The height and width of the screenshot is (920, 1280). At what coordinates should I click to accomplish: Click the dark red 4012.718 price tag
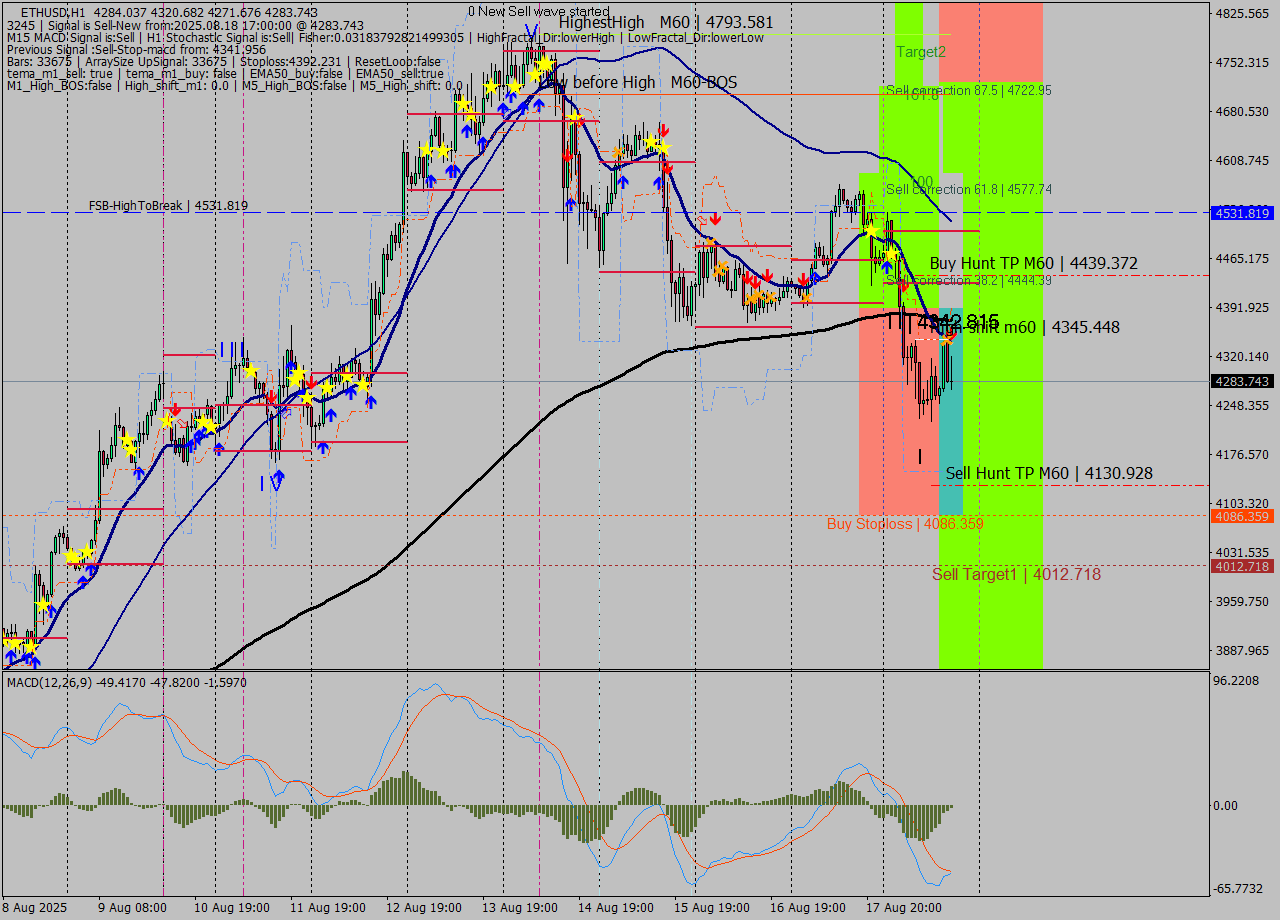click(x=1241, y=566)
